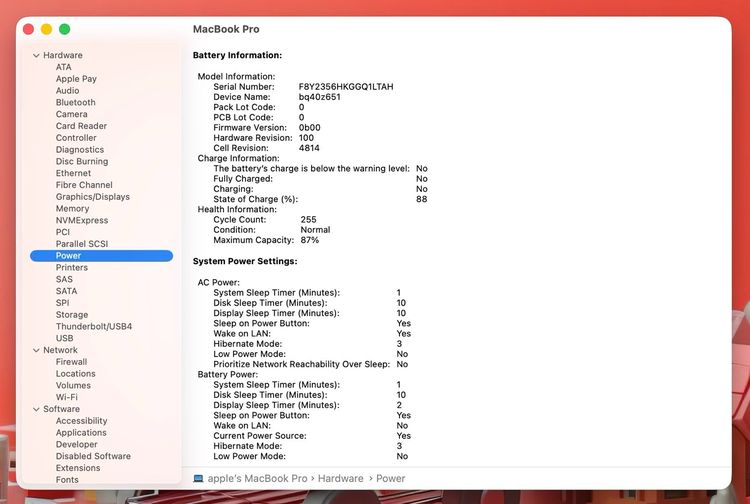Click State of Charge value 88
750x504 pixels.
click(x=421, y=199)
